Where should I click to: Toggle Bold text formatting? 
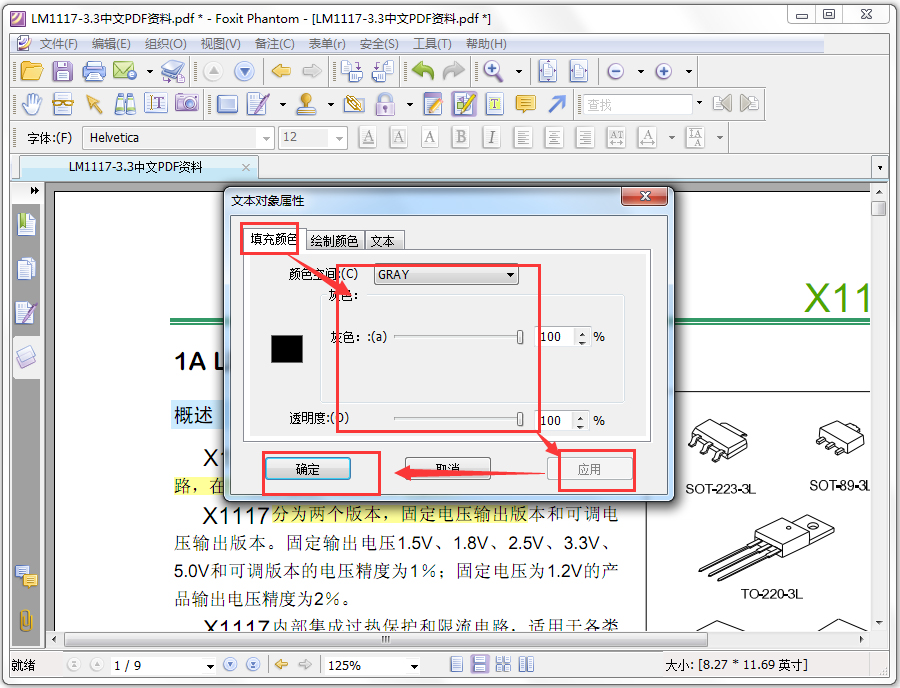pyautogui.click(x=460, y=138)
